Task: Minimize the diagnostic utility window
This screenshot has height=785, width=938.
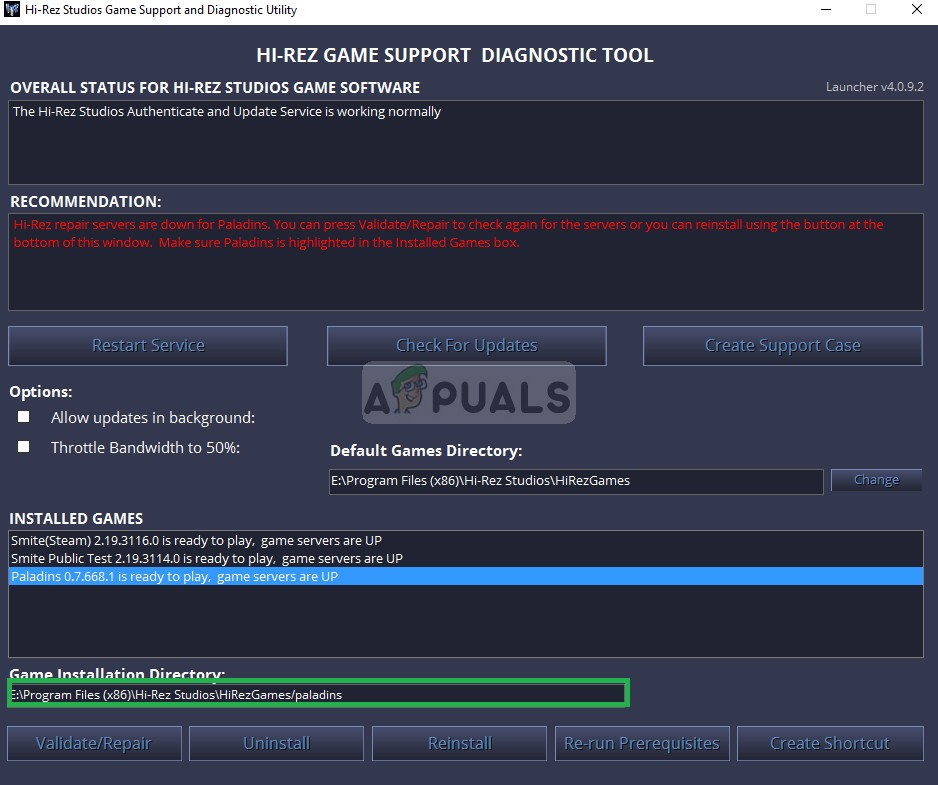Action: [x=826, y=10]
